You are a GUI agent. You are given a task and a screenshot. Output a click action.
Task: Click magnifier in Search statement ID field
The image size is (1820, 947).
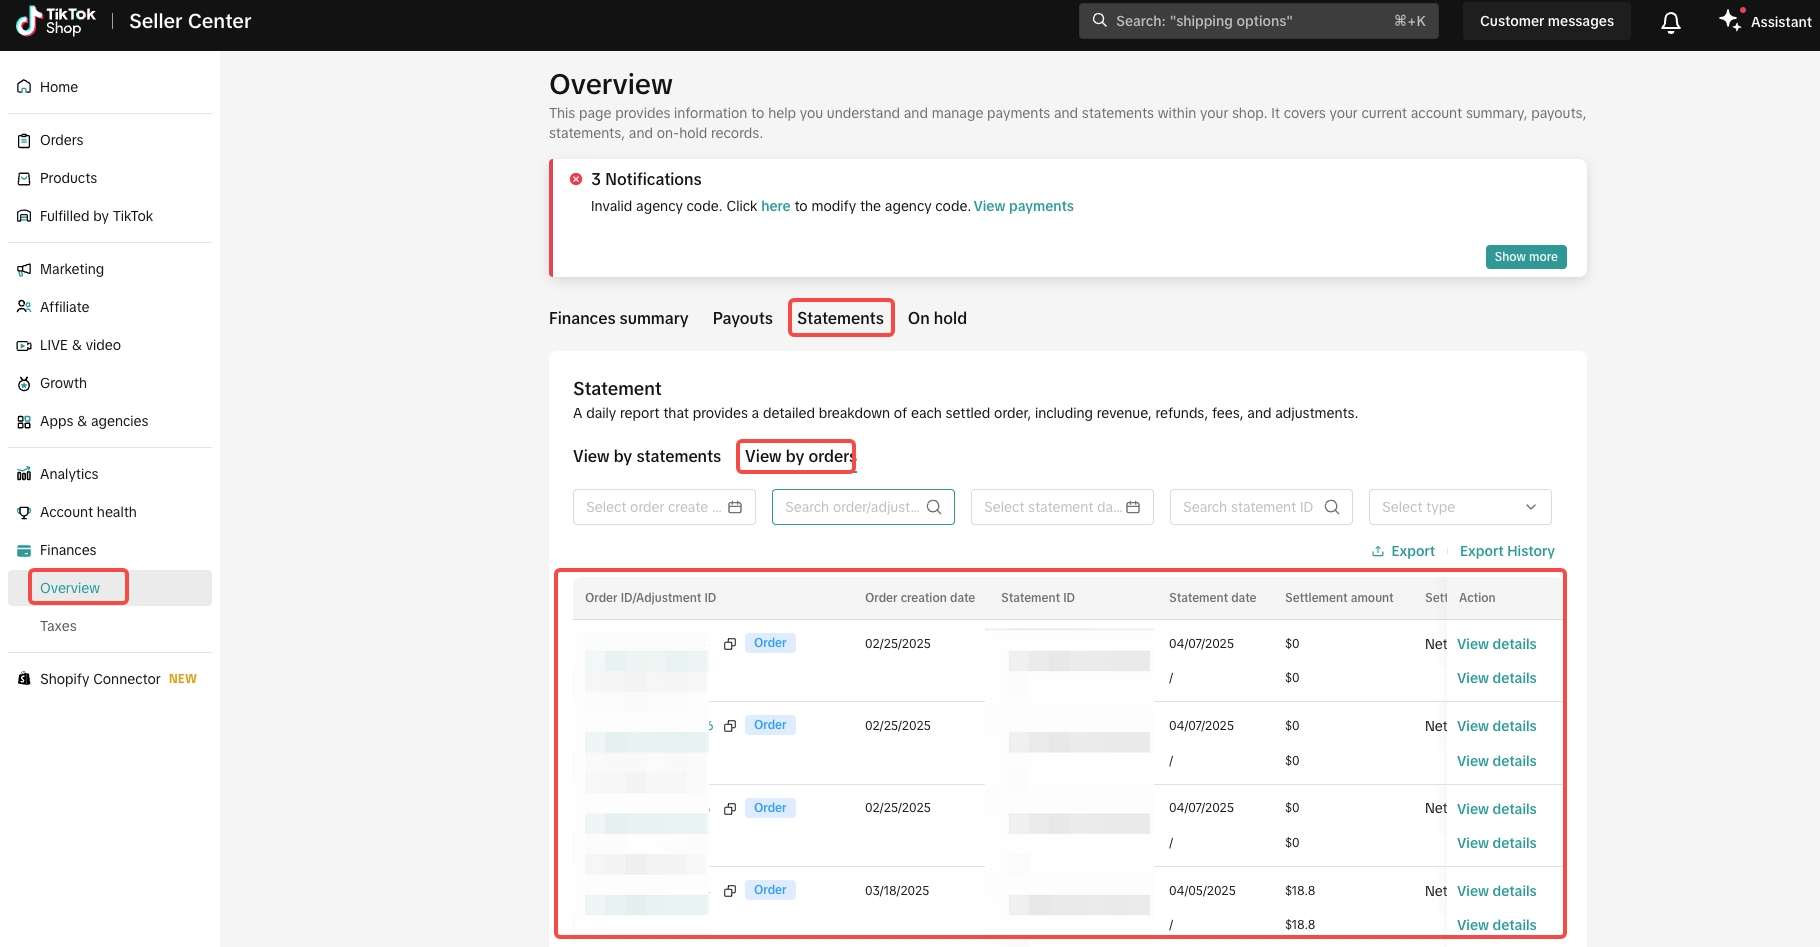[1332, 507]
